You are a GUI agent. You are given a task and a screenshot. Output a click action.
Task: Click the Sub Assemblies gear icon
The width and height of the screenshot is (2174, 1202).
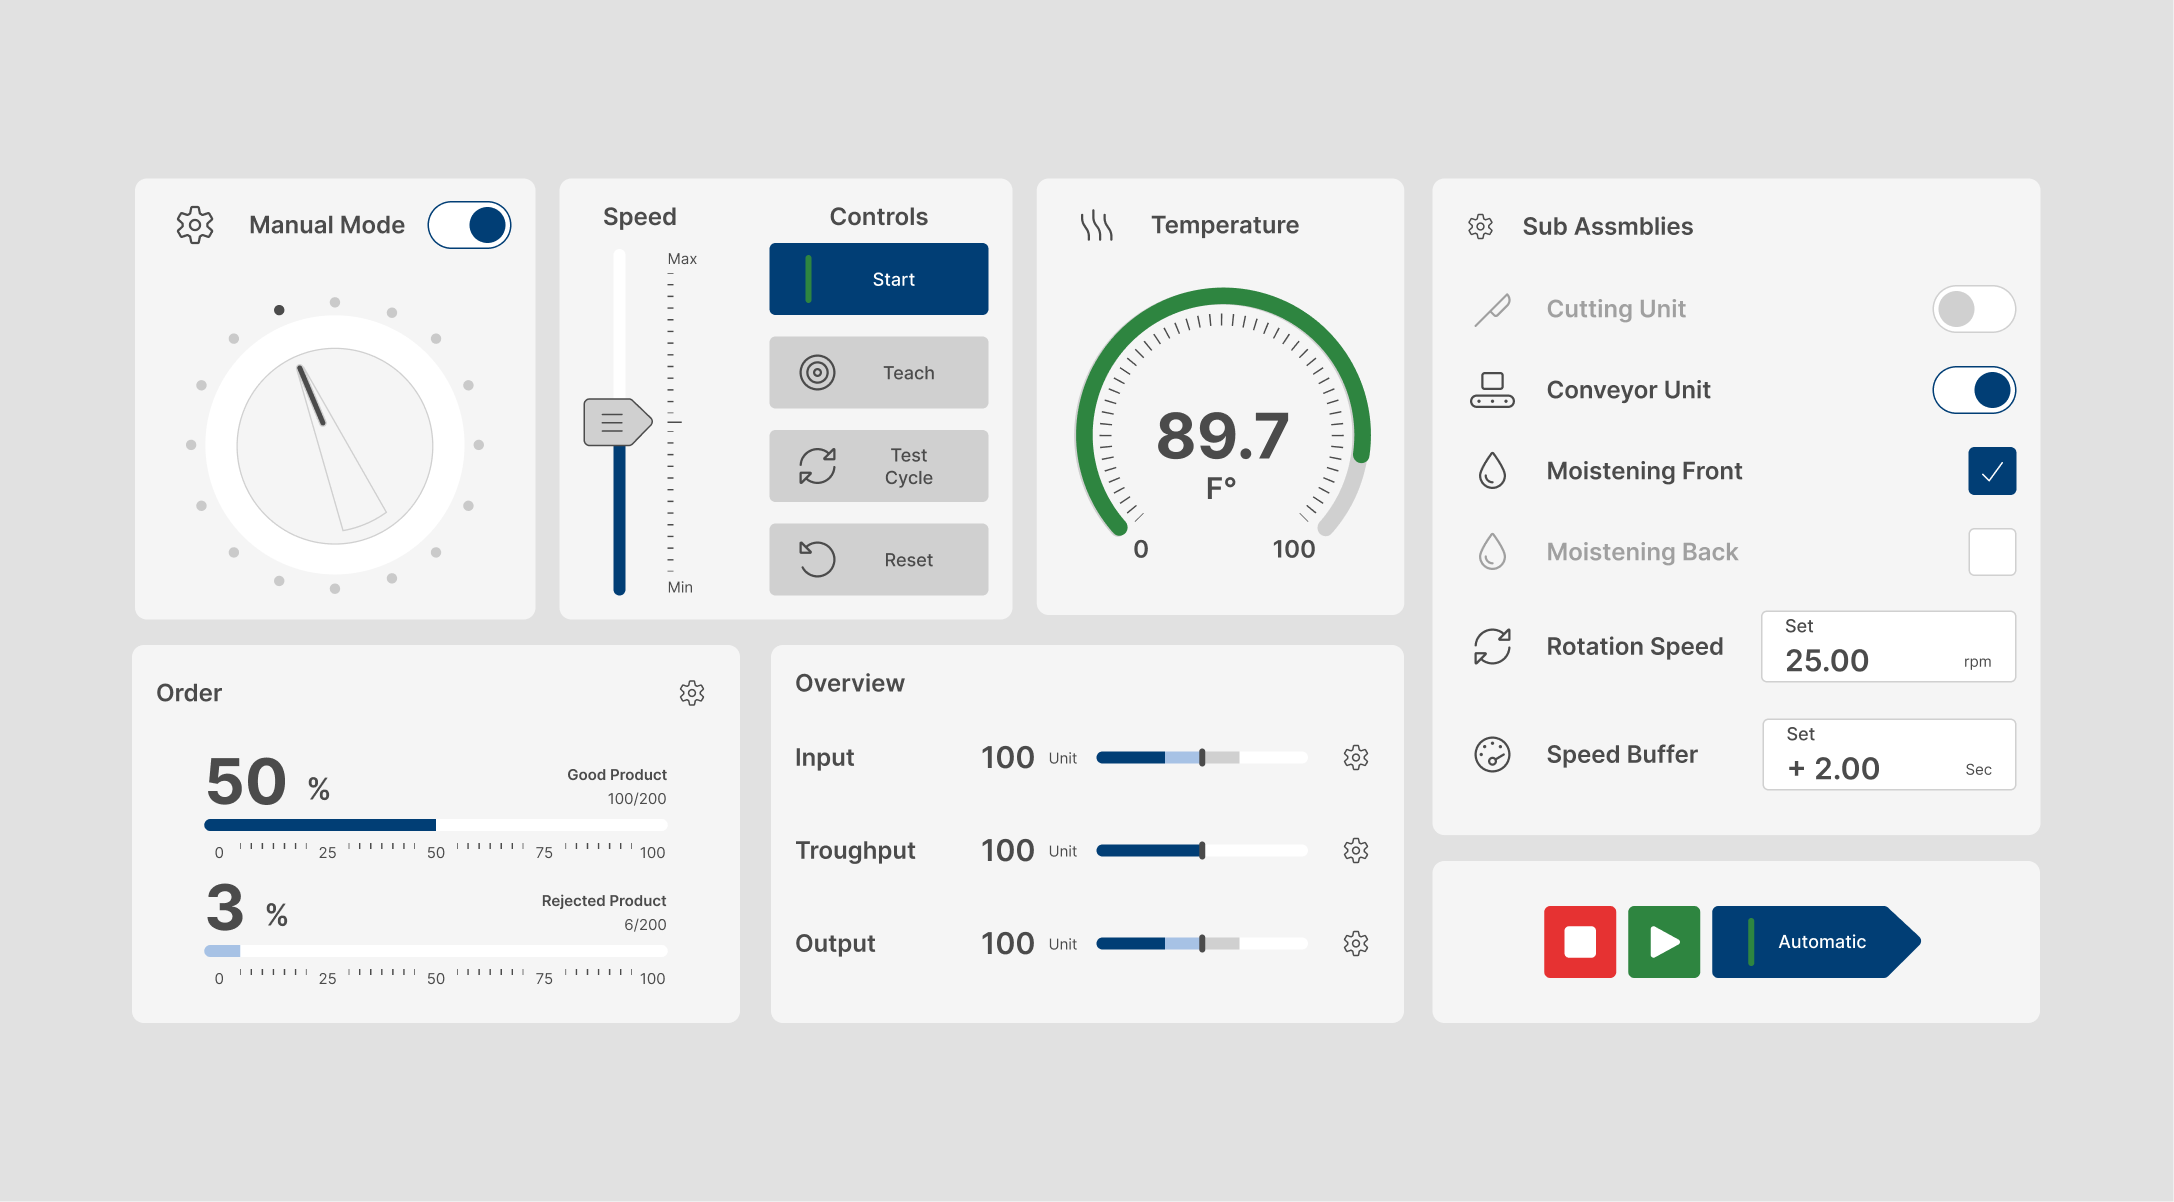click(x=1480, y=227)
